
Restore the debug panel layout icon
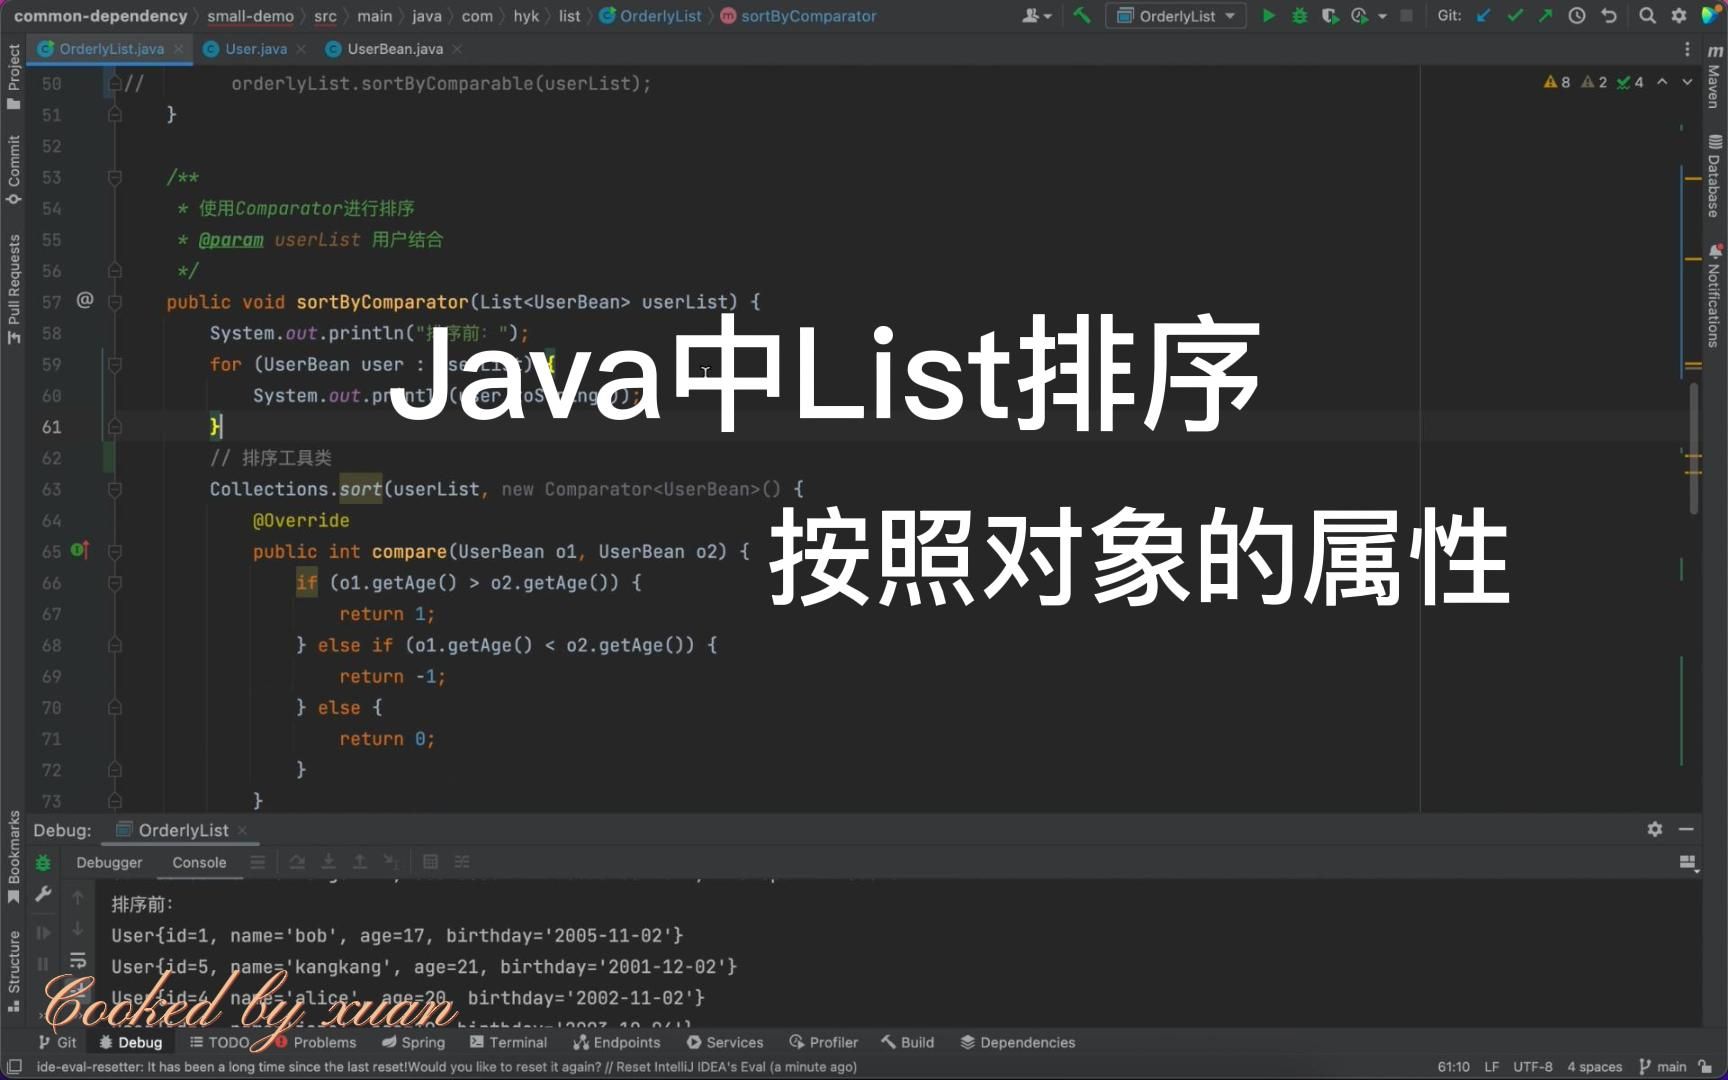point(1688,863)
